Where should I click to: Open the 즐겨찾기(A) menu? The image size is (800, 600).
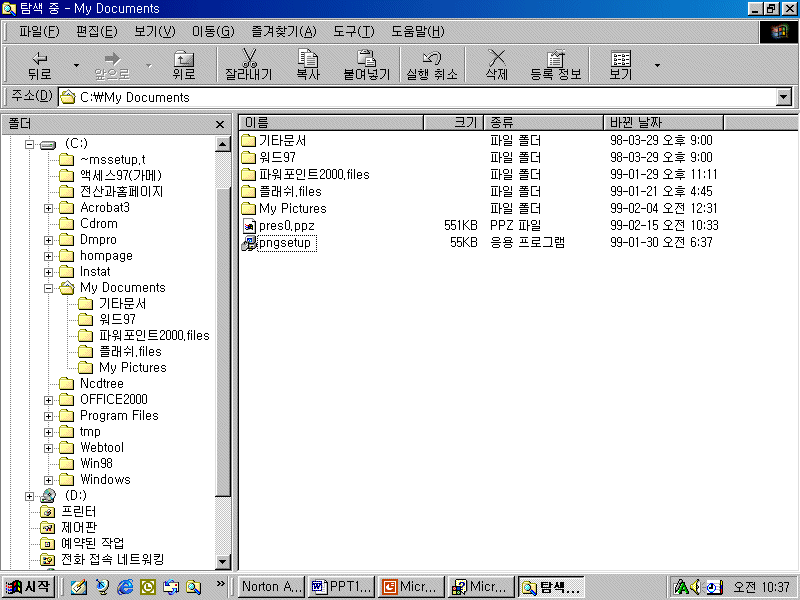(x=284, y=32)
